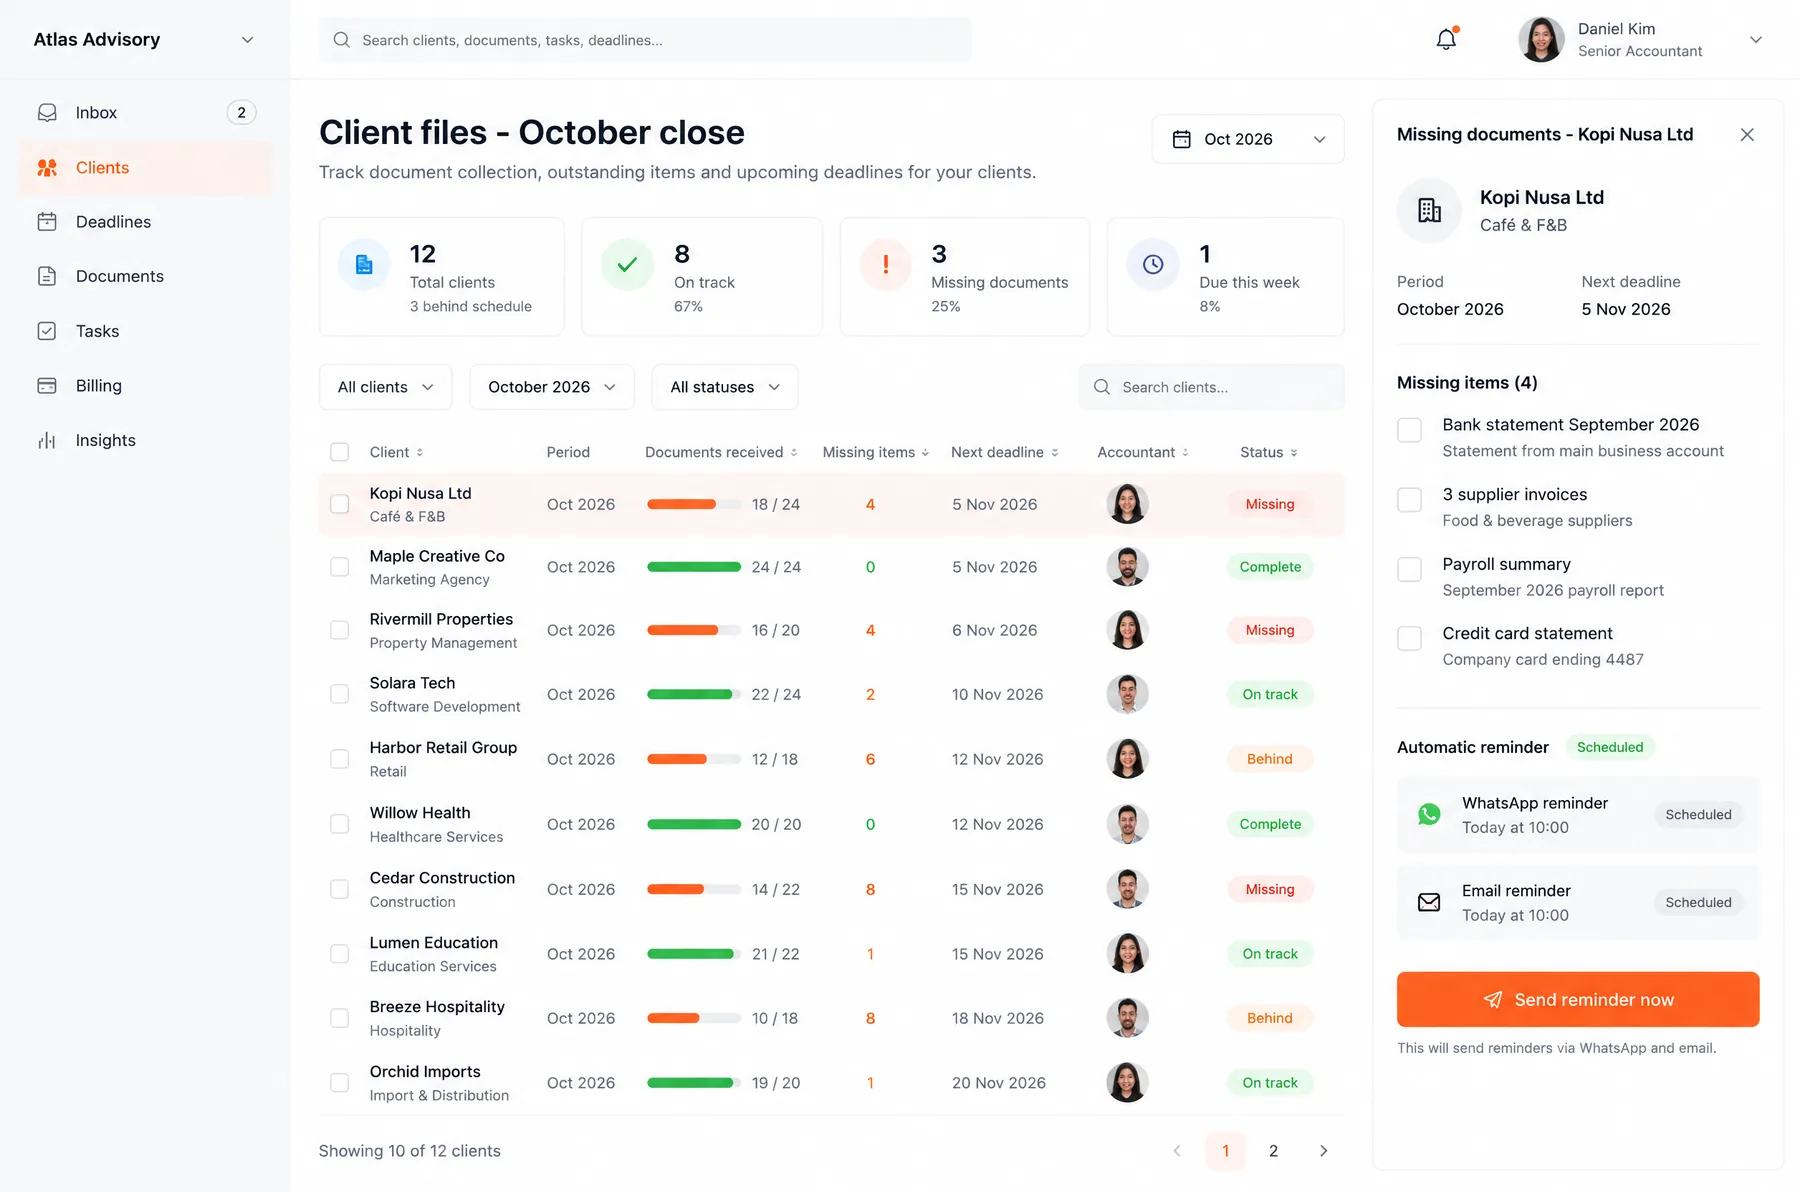
Task: Click the Inbox tray icon in sidebar
Action: [x=47, y=113]
